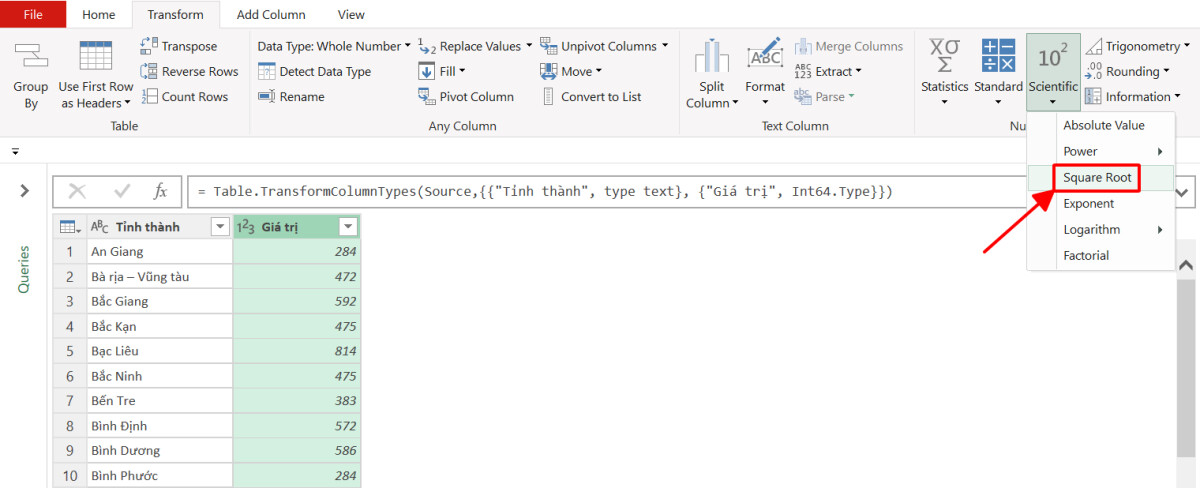Open the Logarithm submenu

click(x=1101, y=229)
